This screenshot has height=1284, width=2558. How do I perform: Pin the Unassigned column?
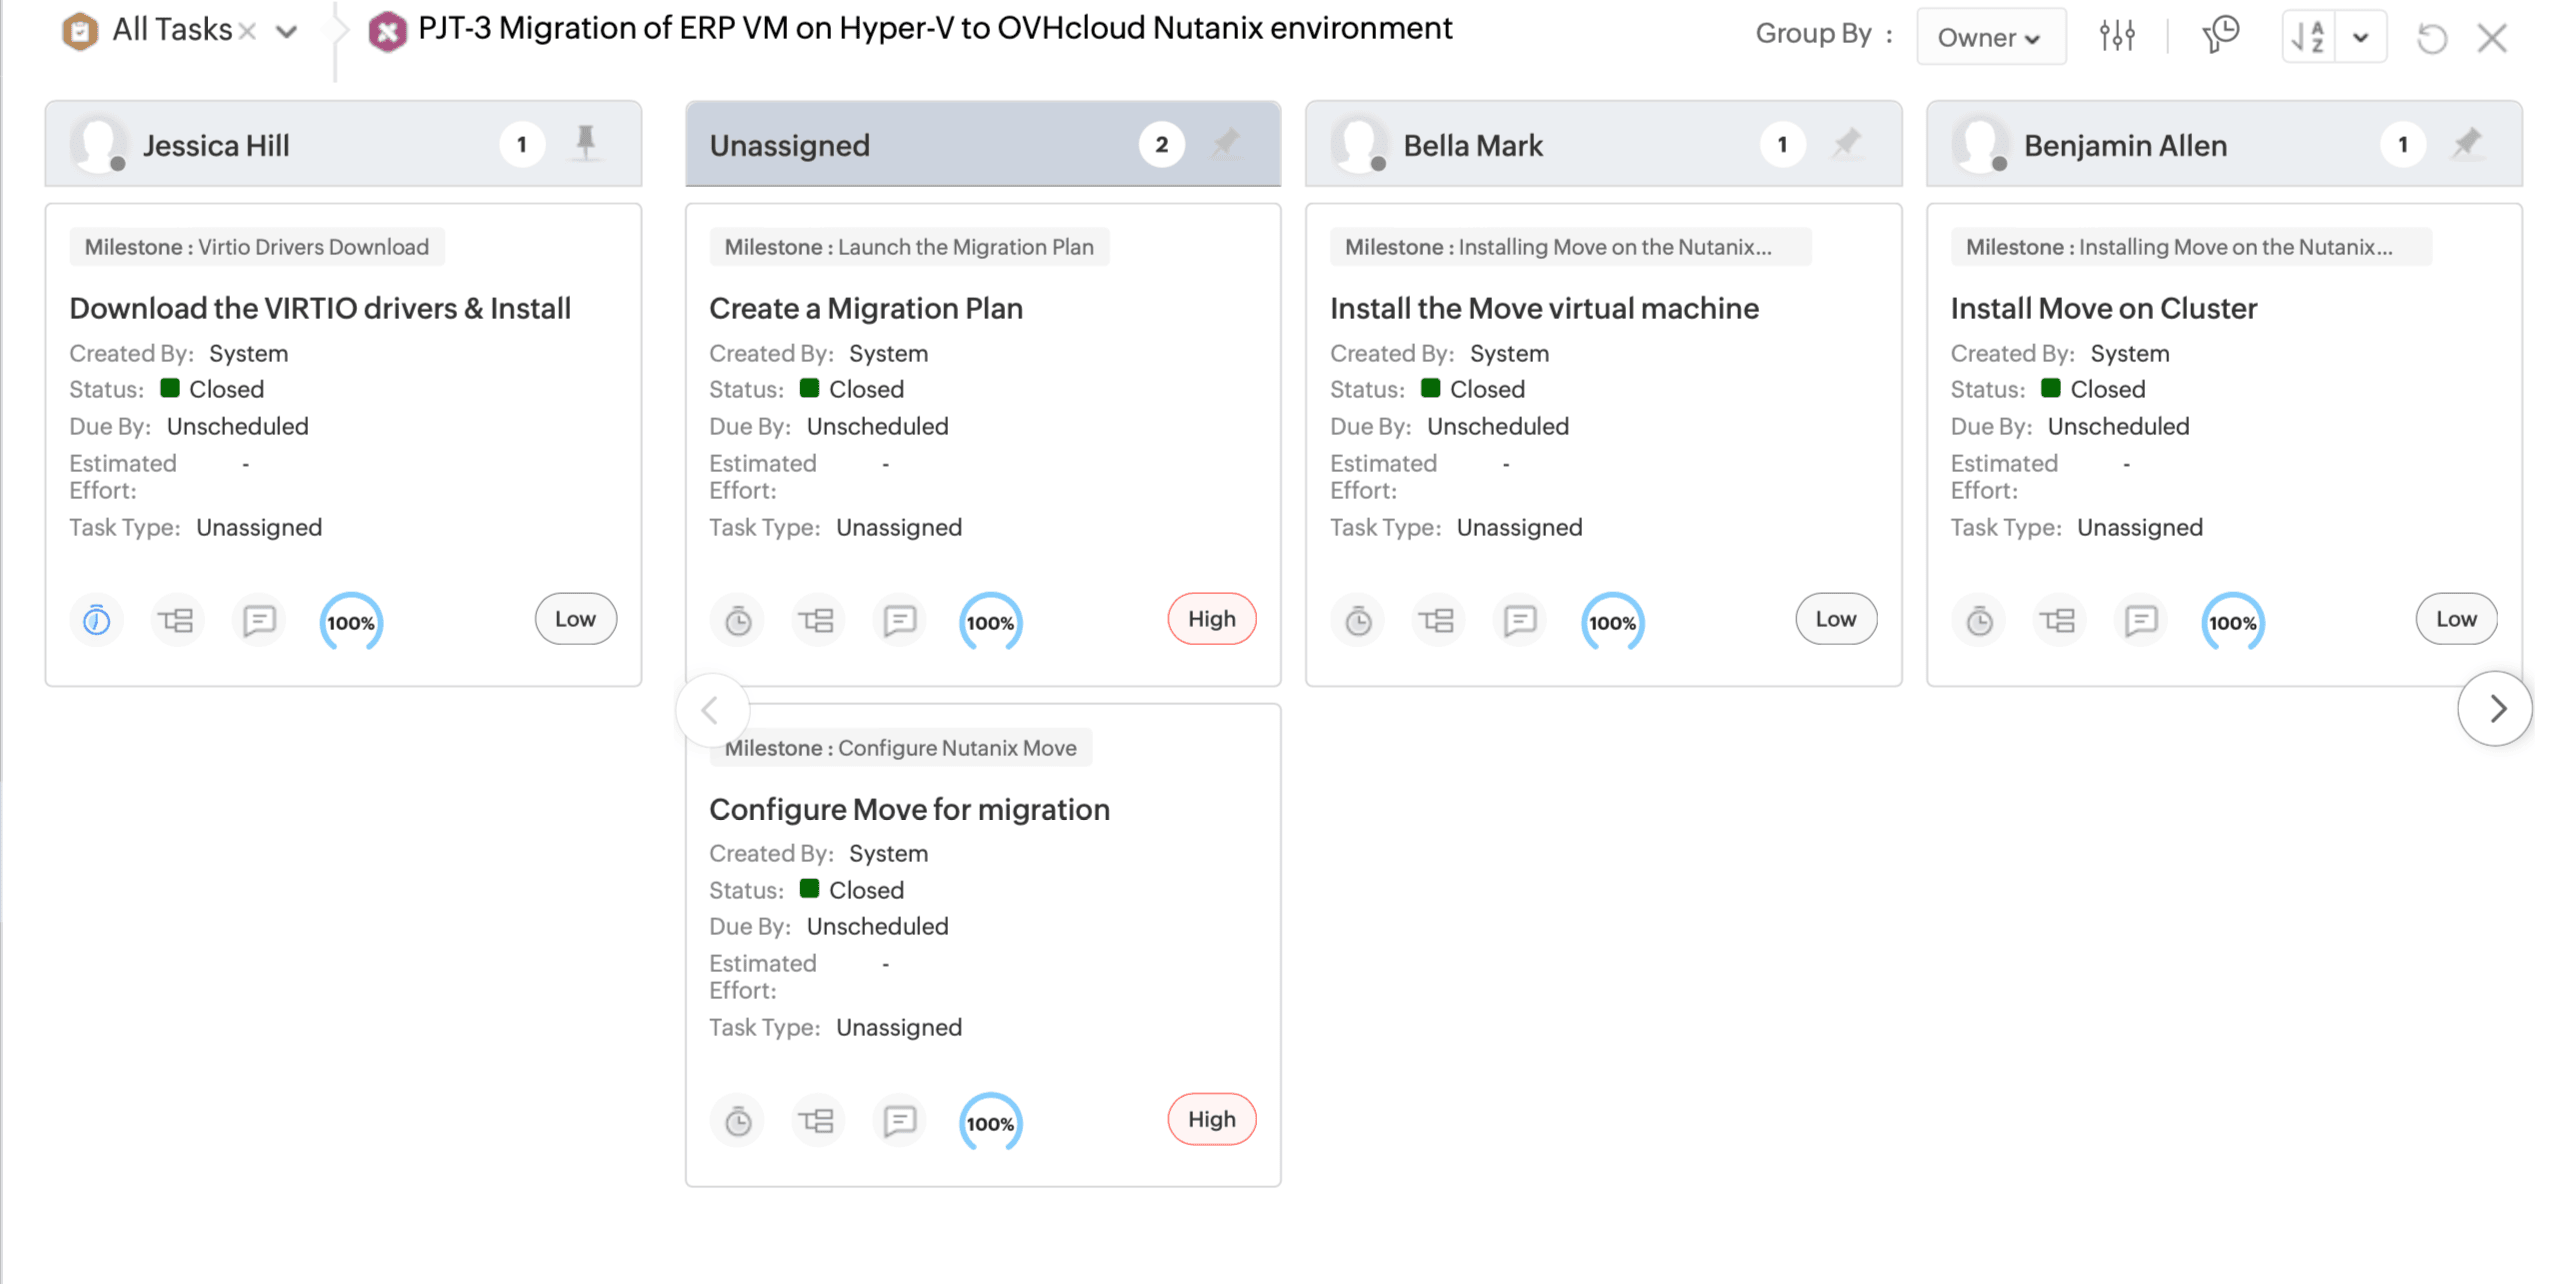click(x=1225, y=144)
